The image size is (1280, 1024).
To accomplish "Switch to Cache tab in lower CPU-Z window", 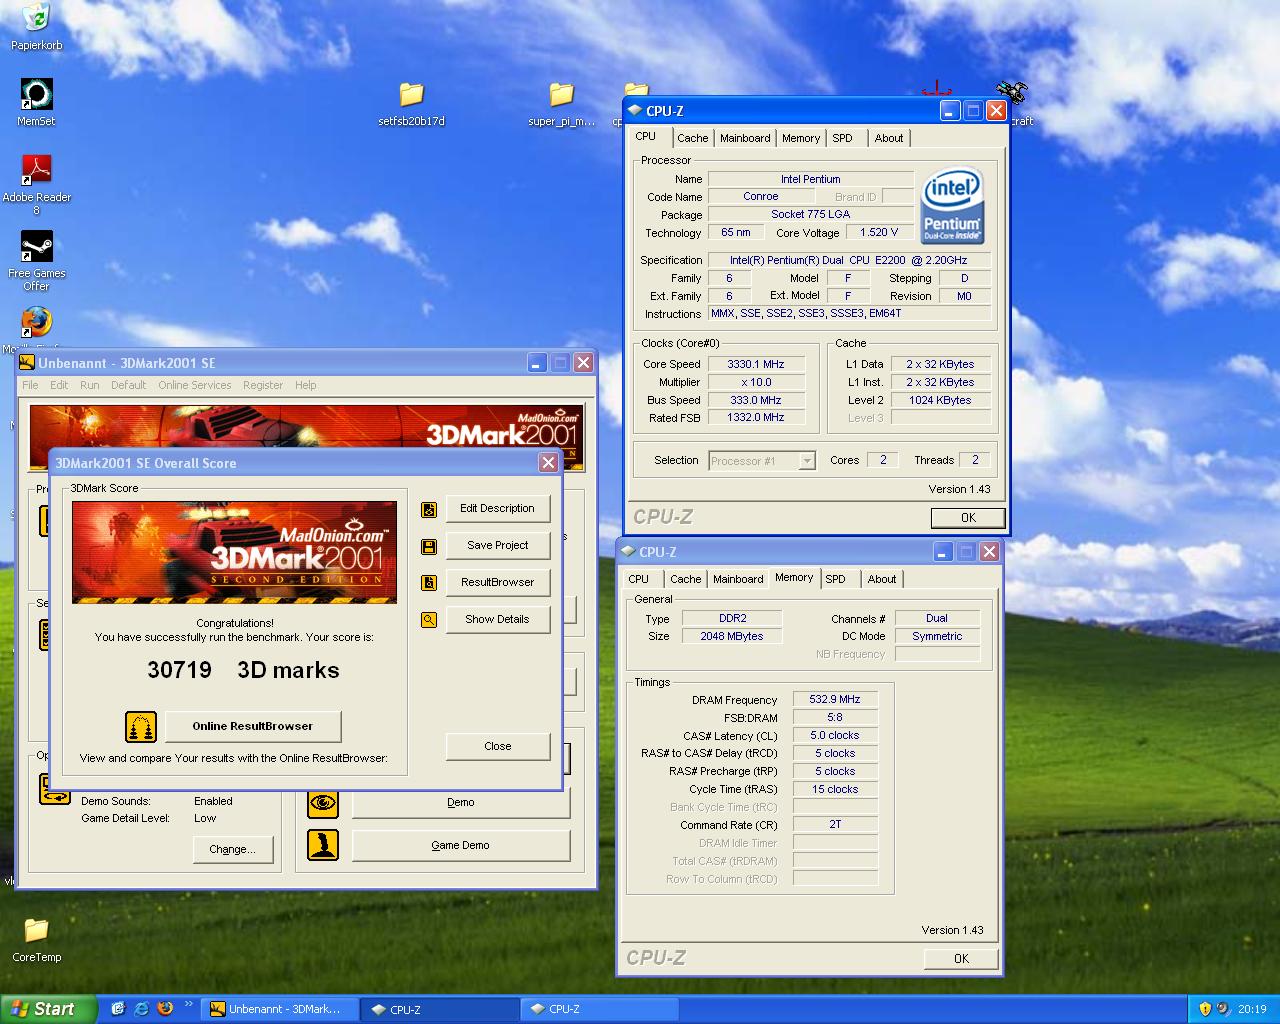I will click(685, 580).
